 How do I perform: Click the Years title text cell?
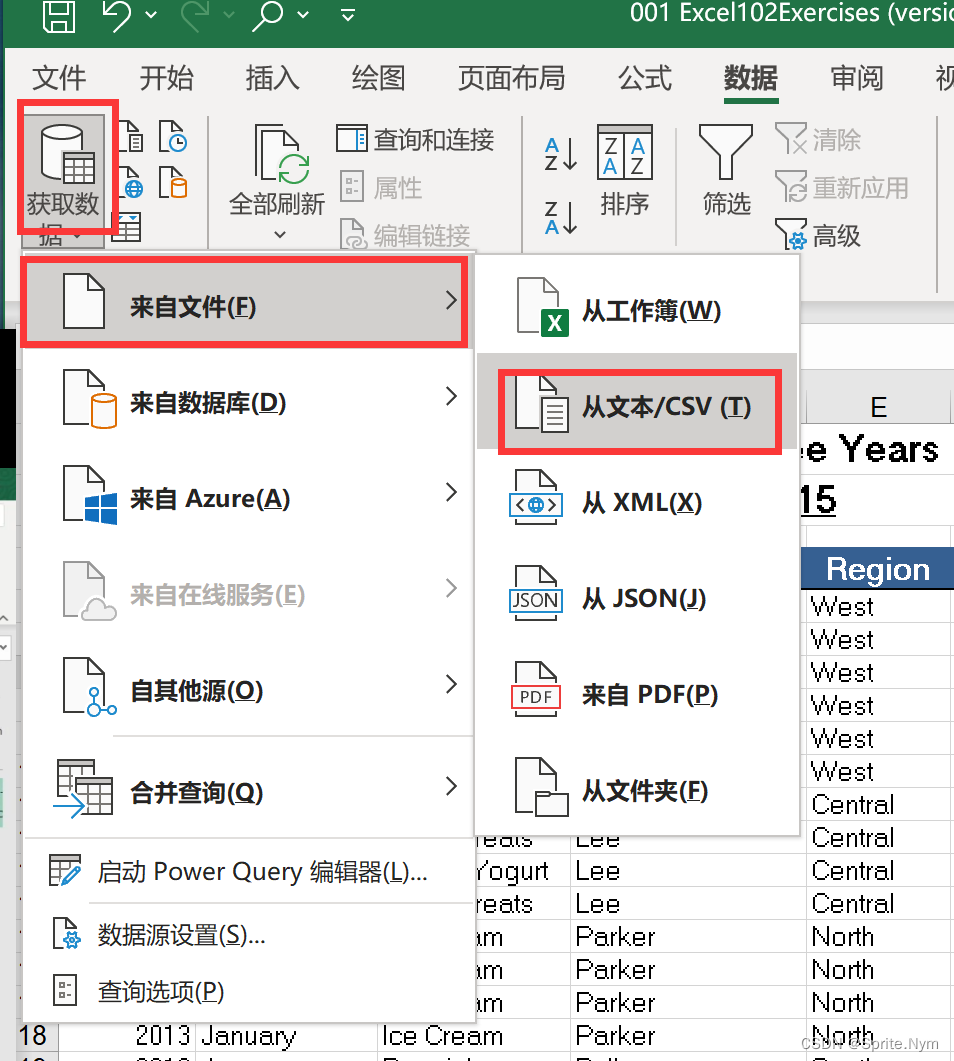pyautogui.click(x=876, y=449)
